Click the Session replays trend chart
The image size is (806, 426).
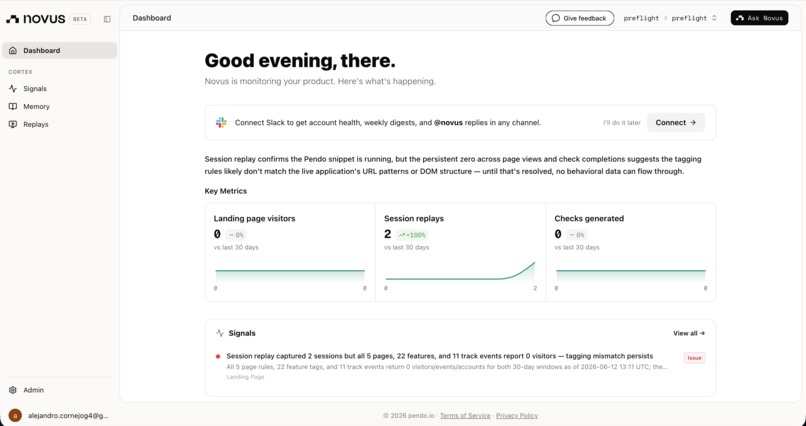461,272
